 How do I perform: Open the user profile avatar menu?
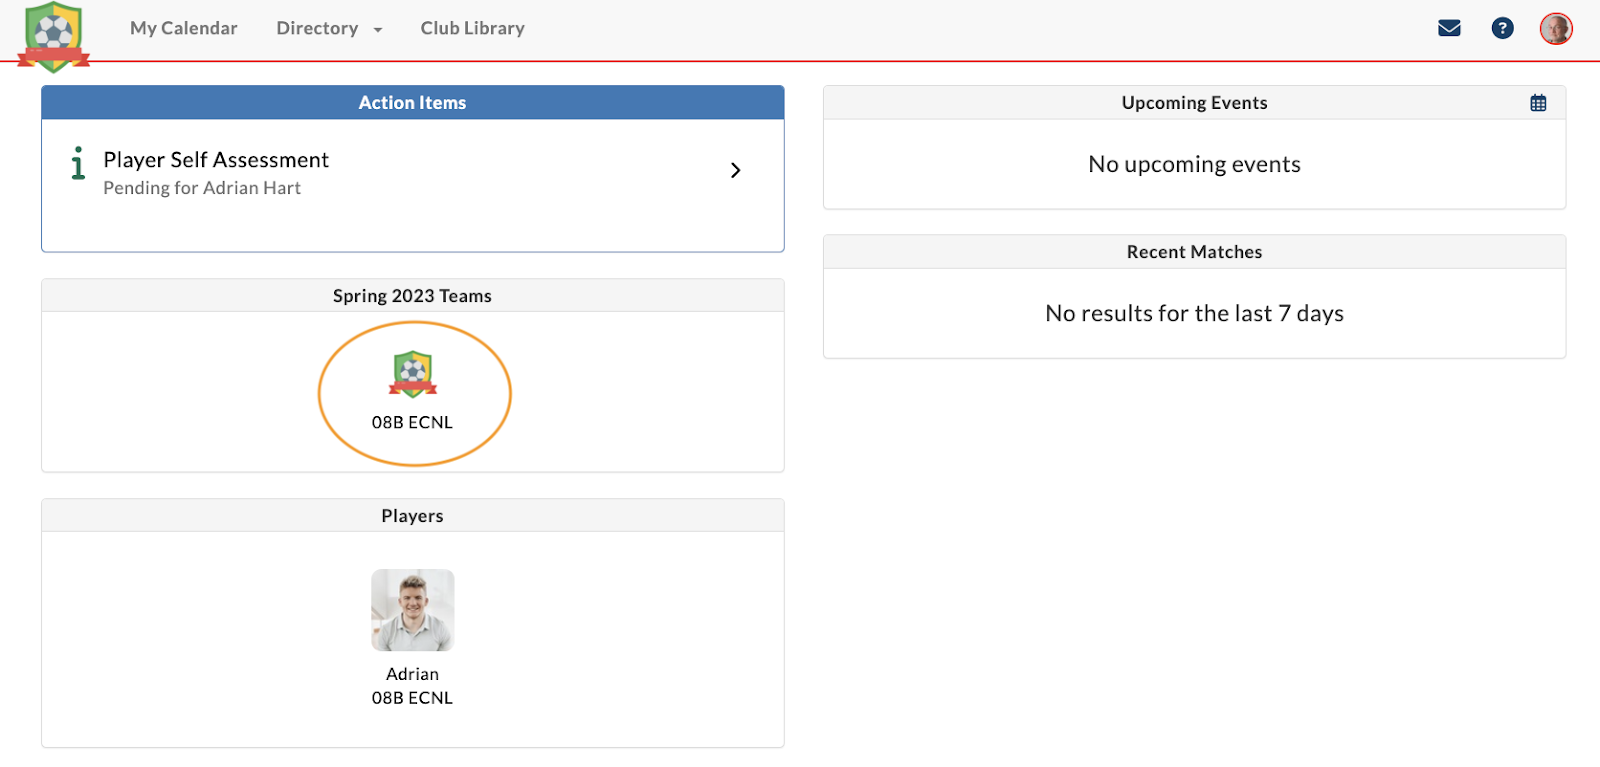[1555, 28]
